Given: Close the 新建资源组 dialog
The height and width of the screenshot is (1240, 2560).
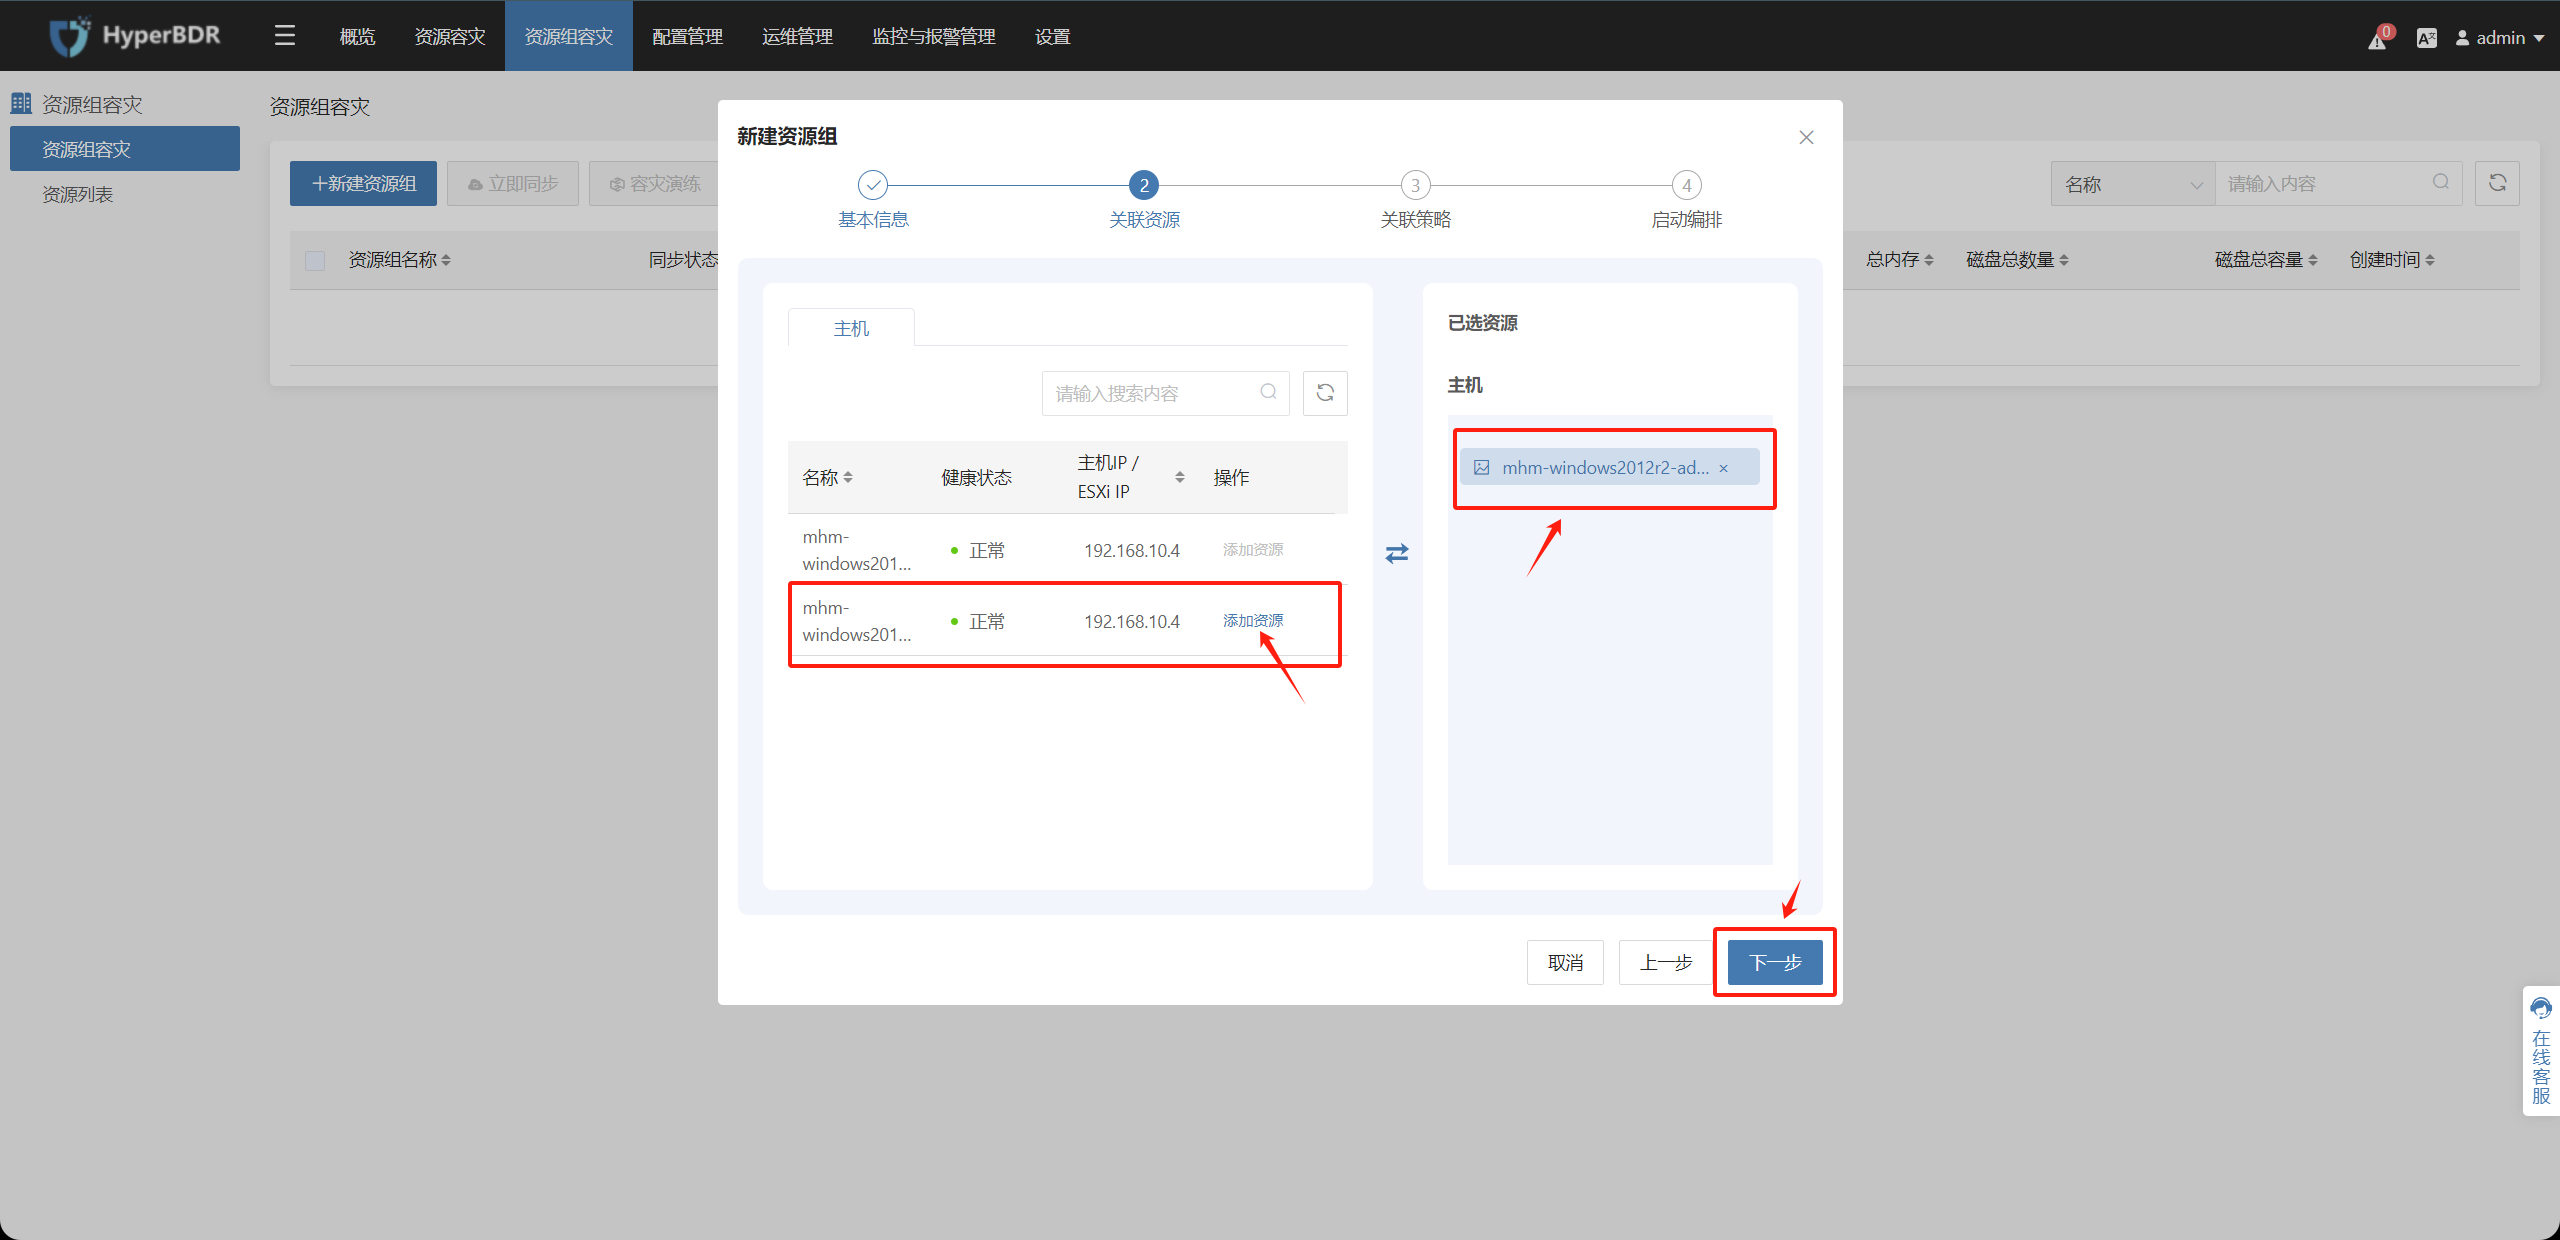Looking at the screenshot, I should pos(1806,137).
